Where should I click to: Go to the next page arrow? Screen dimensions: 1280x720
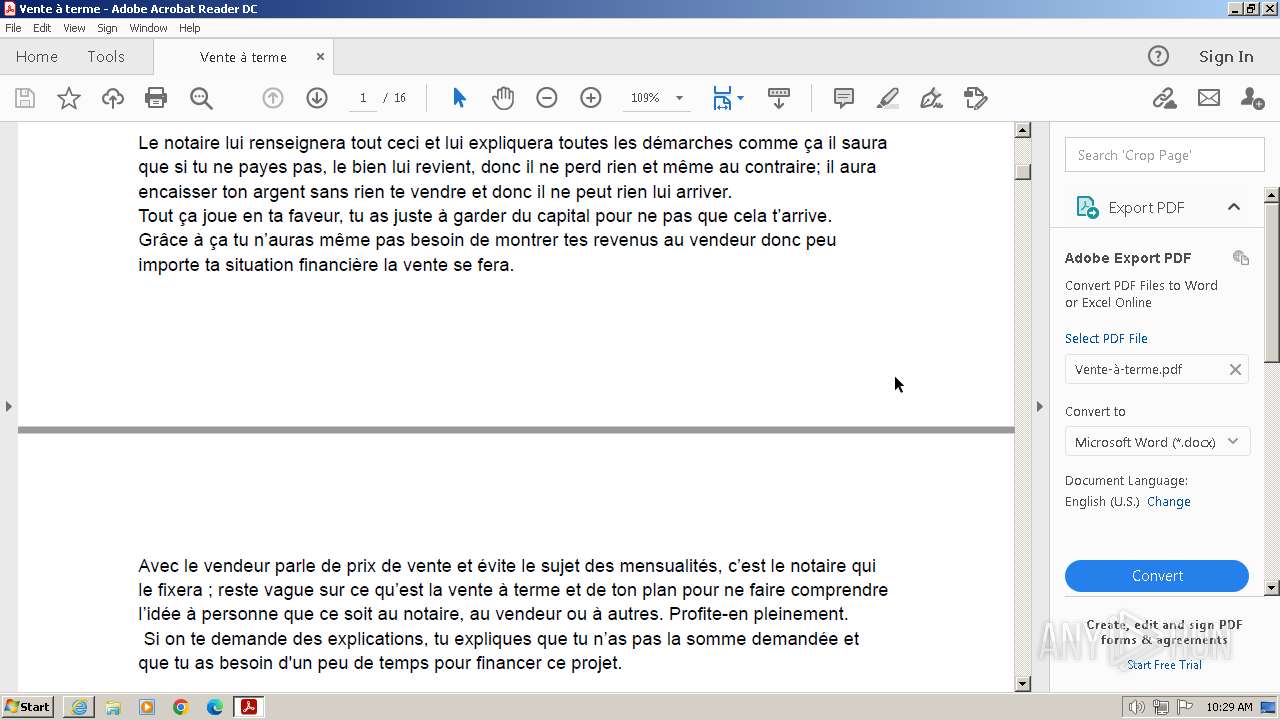point(317,98)
